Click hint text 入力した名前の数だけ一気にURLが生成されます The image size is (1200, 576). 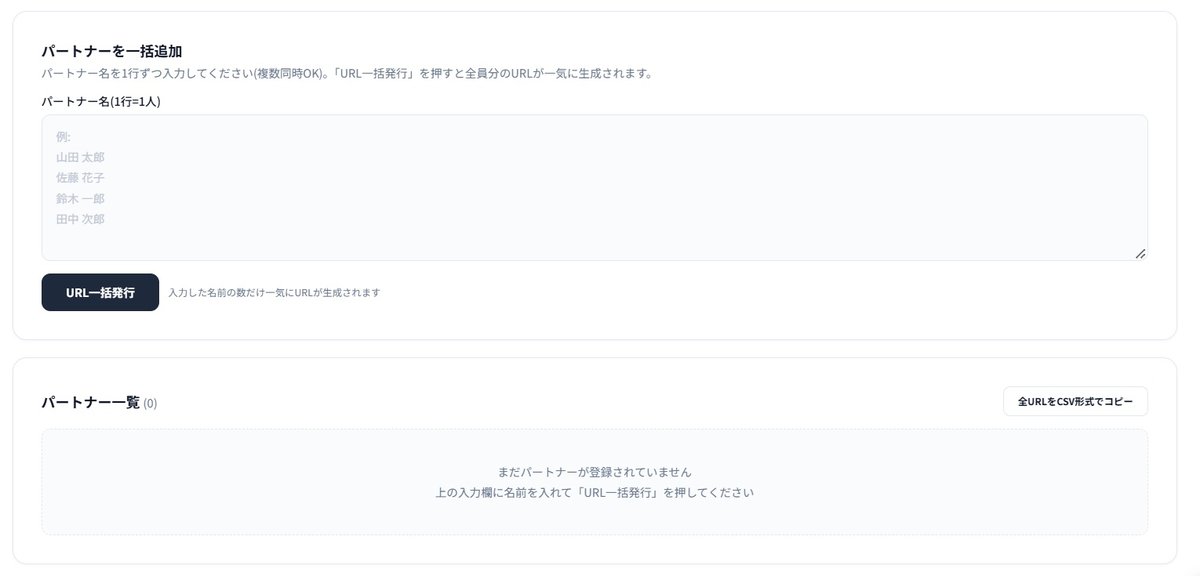point(274,293)
